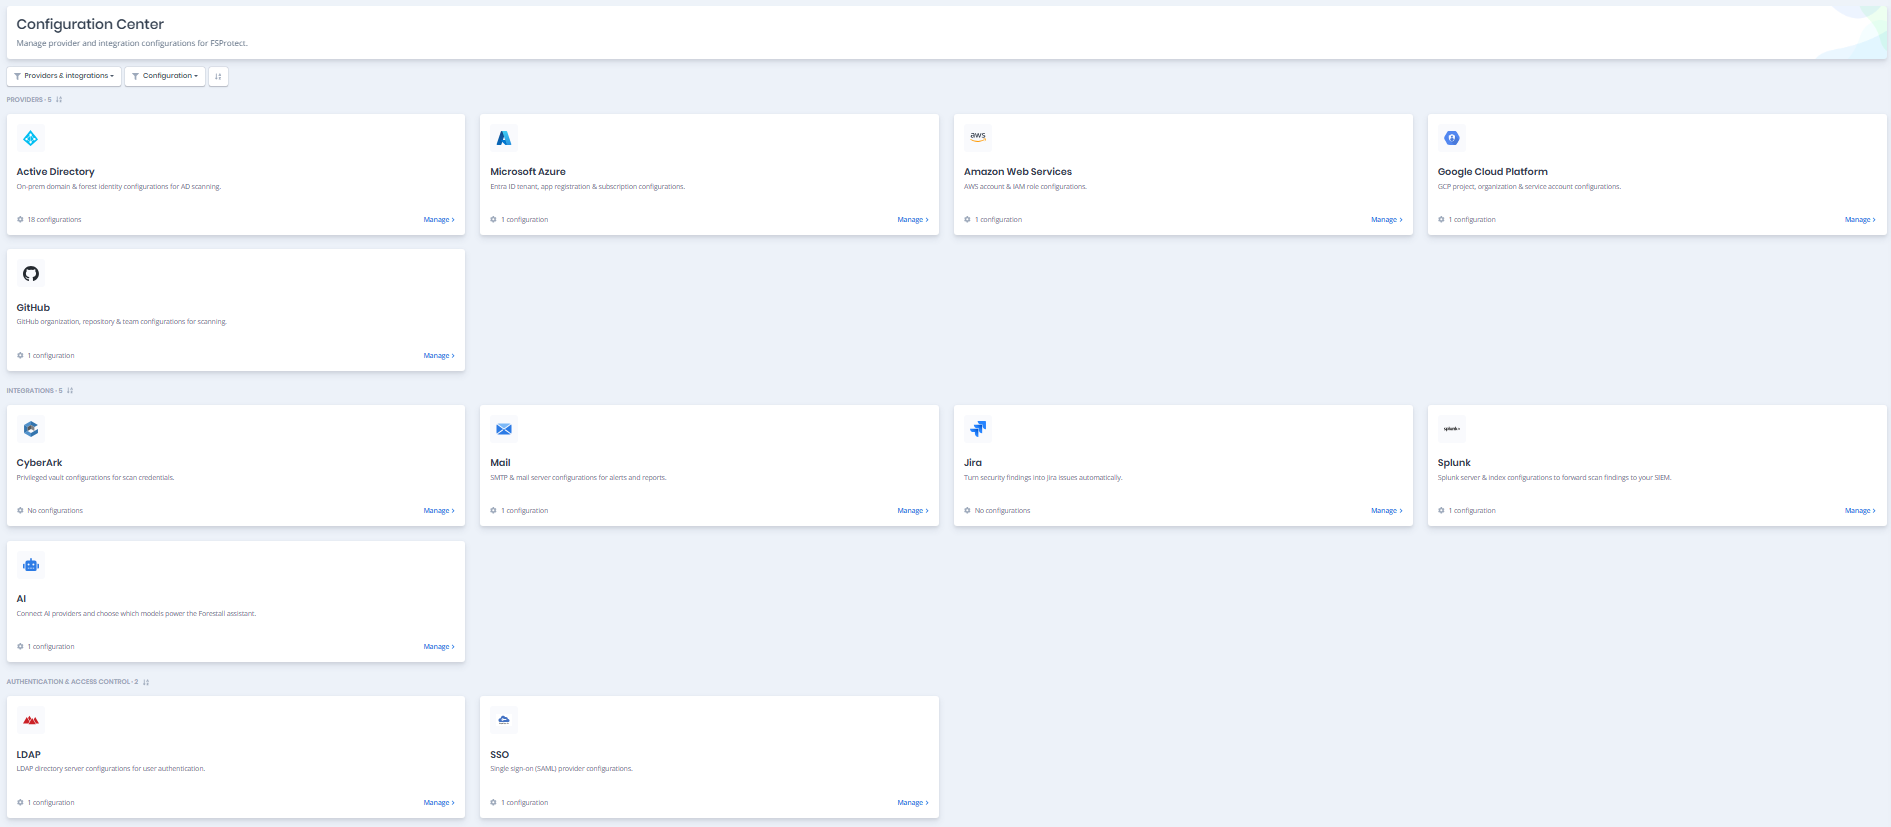Image resolution: width=1891 pixels, height=827 pixels.
Task: Click the Amazon Web Services aws icon
Action: (x=978, y=138)
